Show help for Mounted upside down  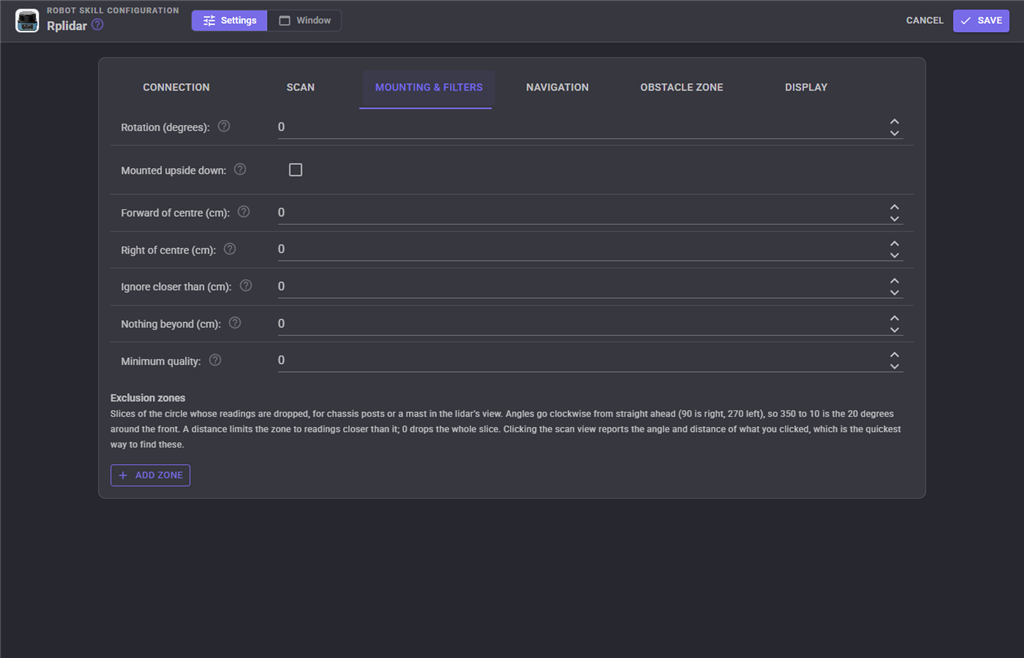[240, 170]
